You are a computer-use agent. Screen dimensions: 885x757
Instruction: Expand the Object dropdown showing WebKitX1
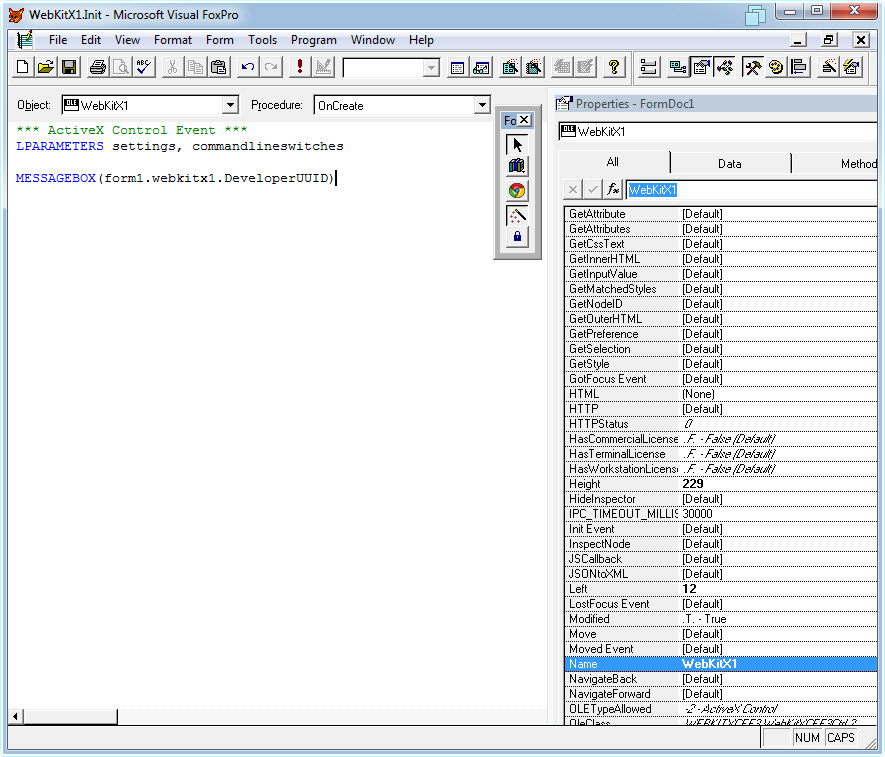pyautogui.click(x=230, y=105)
